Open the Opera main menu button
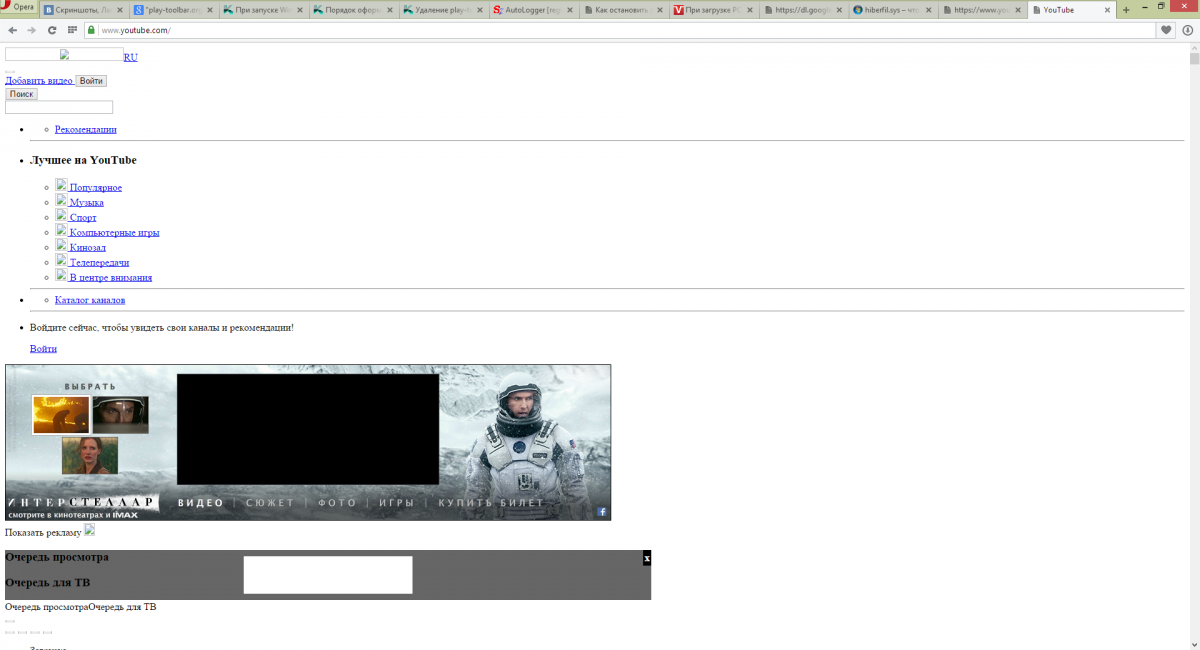This screenshot has height=650, width=1200. click(x=19, y=7)
